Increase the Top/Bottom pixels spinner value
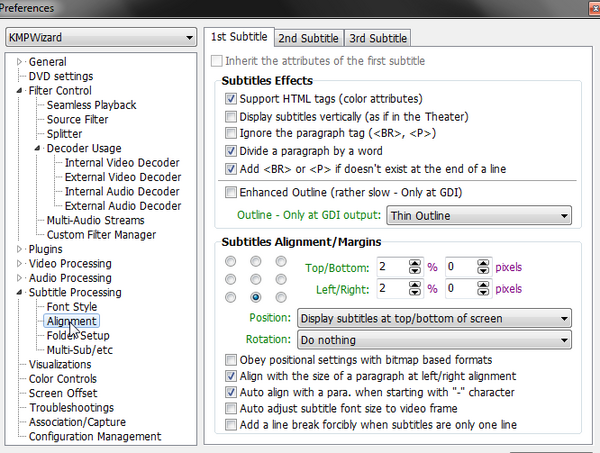Screen dimensions: 600x453 coord(483,263)
